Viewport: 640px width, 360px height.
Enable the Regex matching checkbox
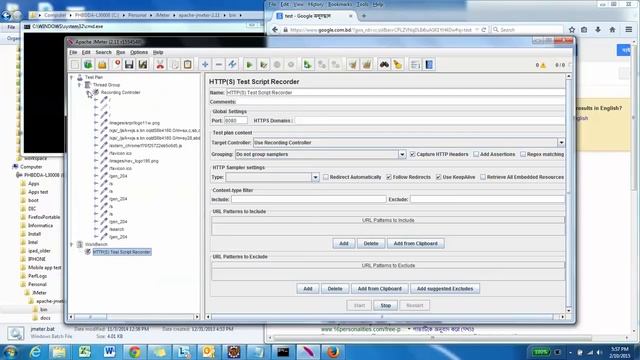[x=523, y=154]
